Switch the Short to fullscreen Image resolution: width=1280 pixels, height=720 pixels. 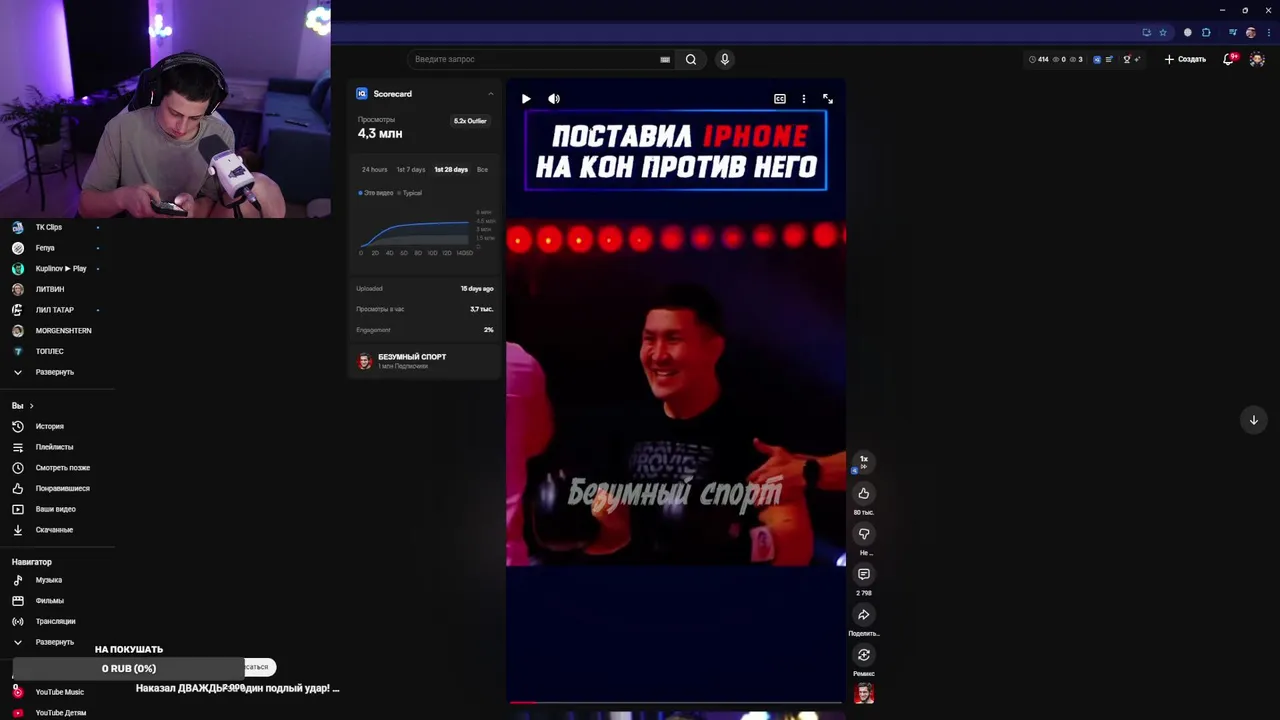pyautogui.click(x=828, y=99)
